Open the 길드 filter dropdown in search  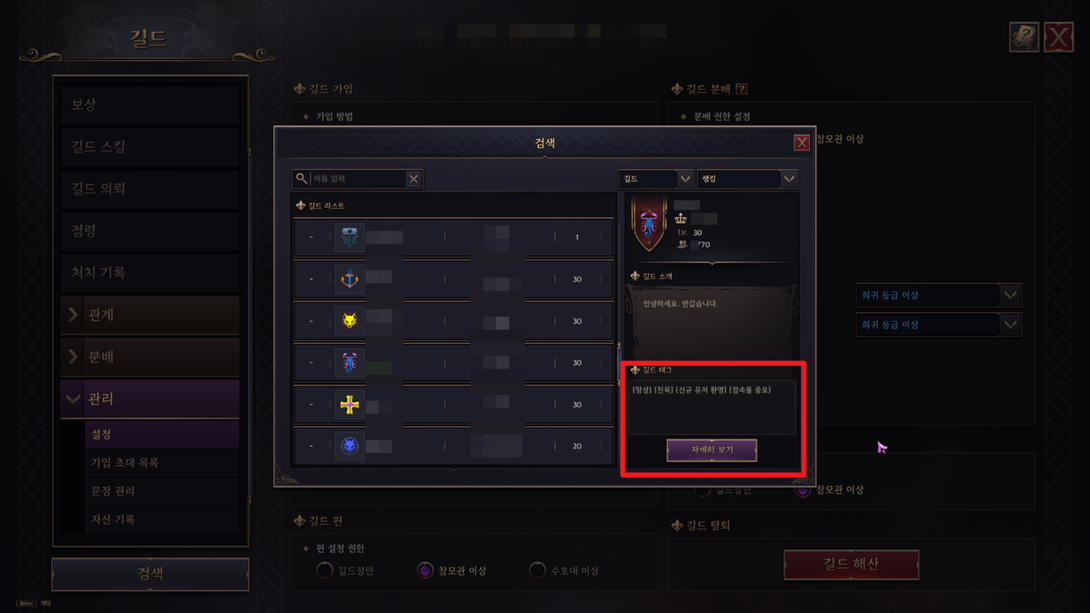pos(656,179)
